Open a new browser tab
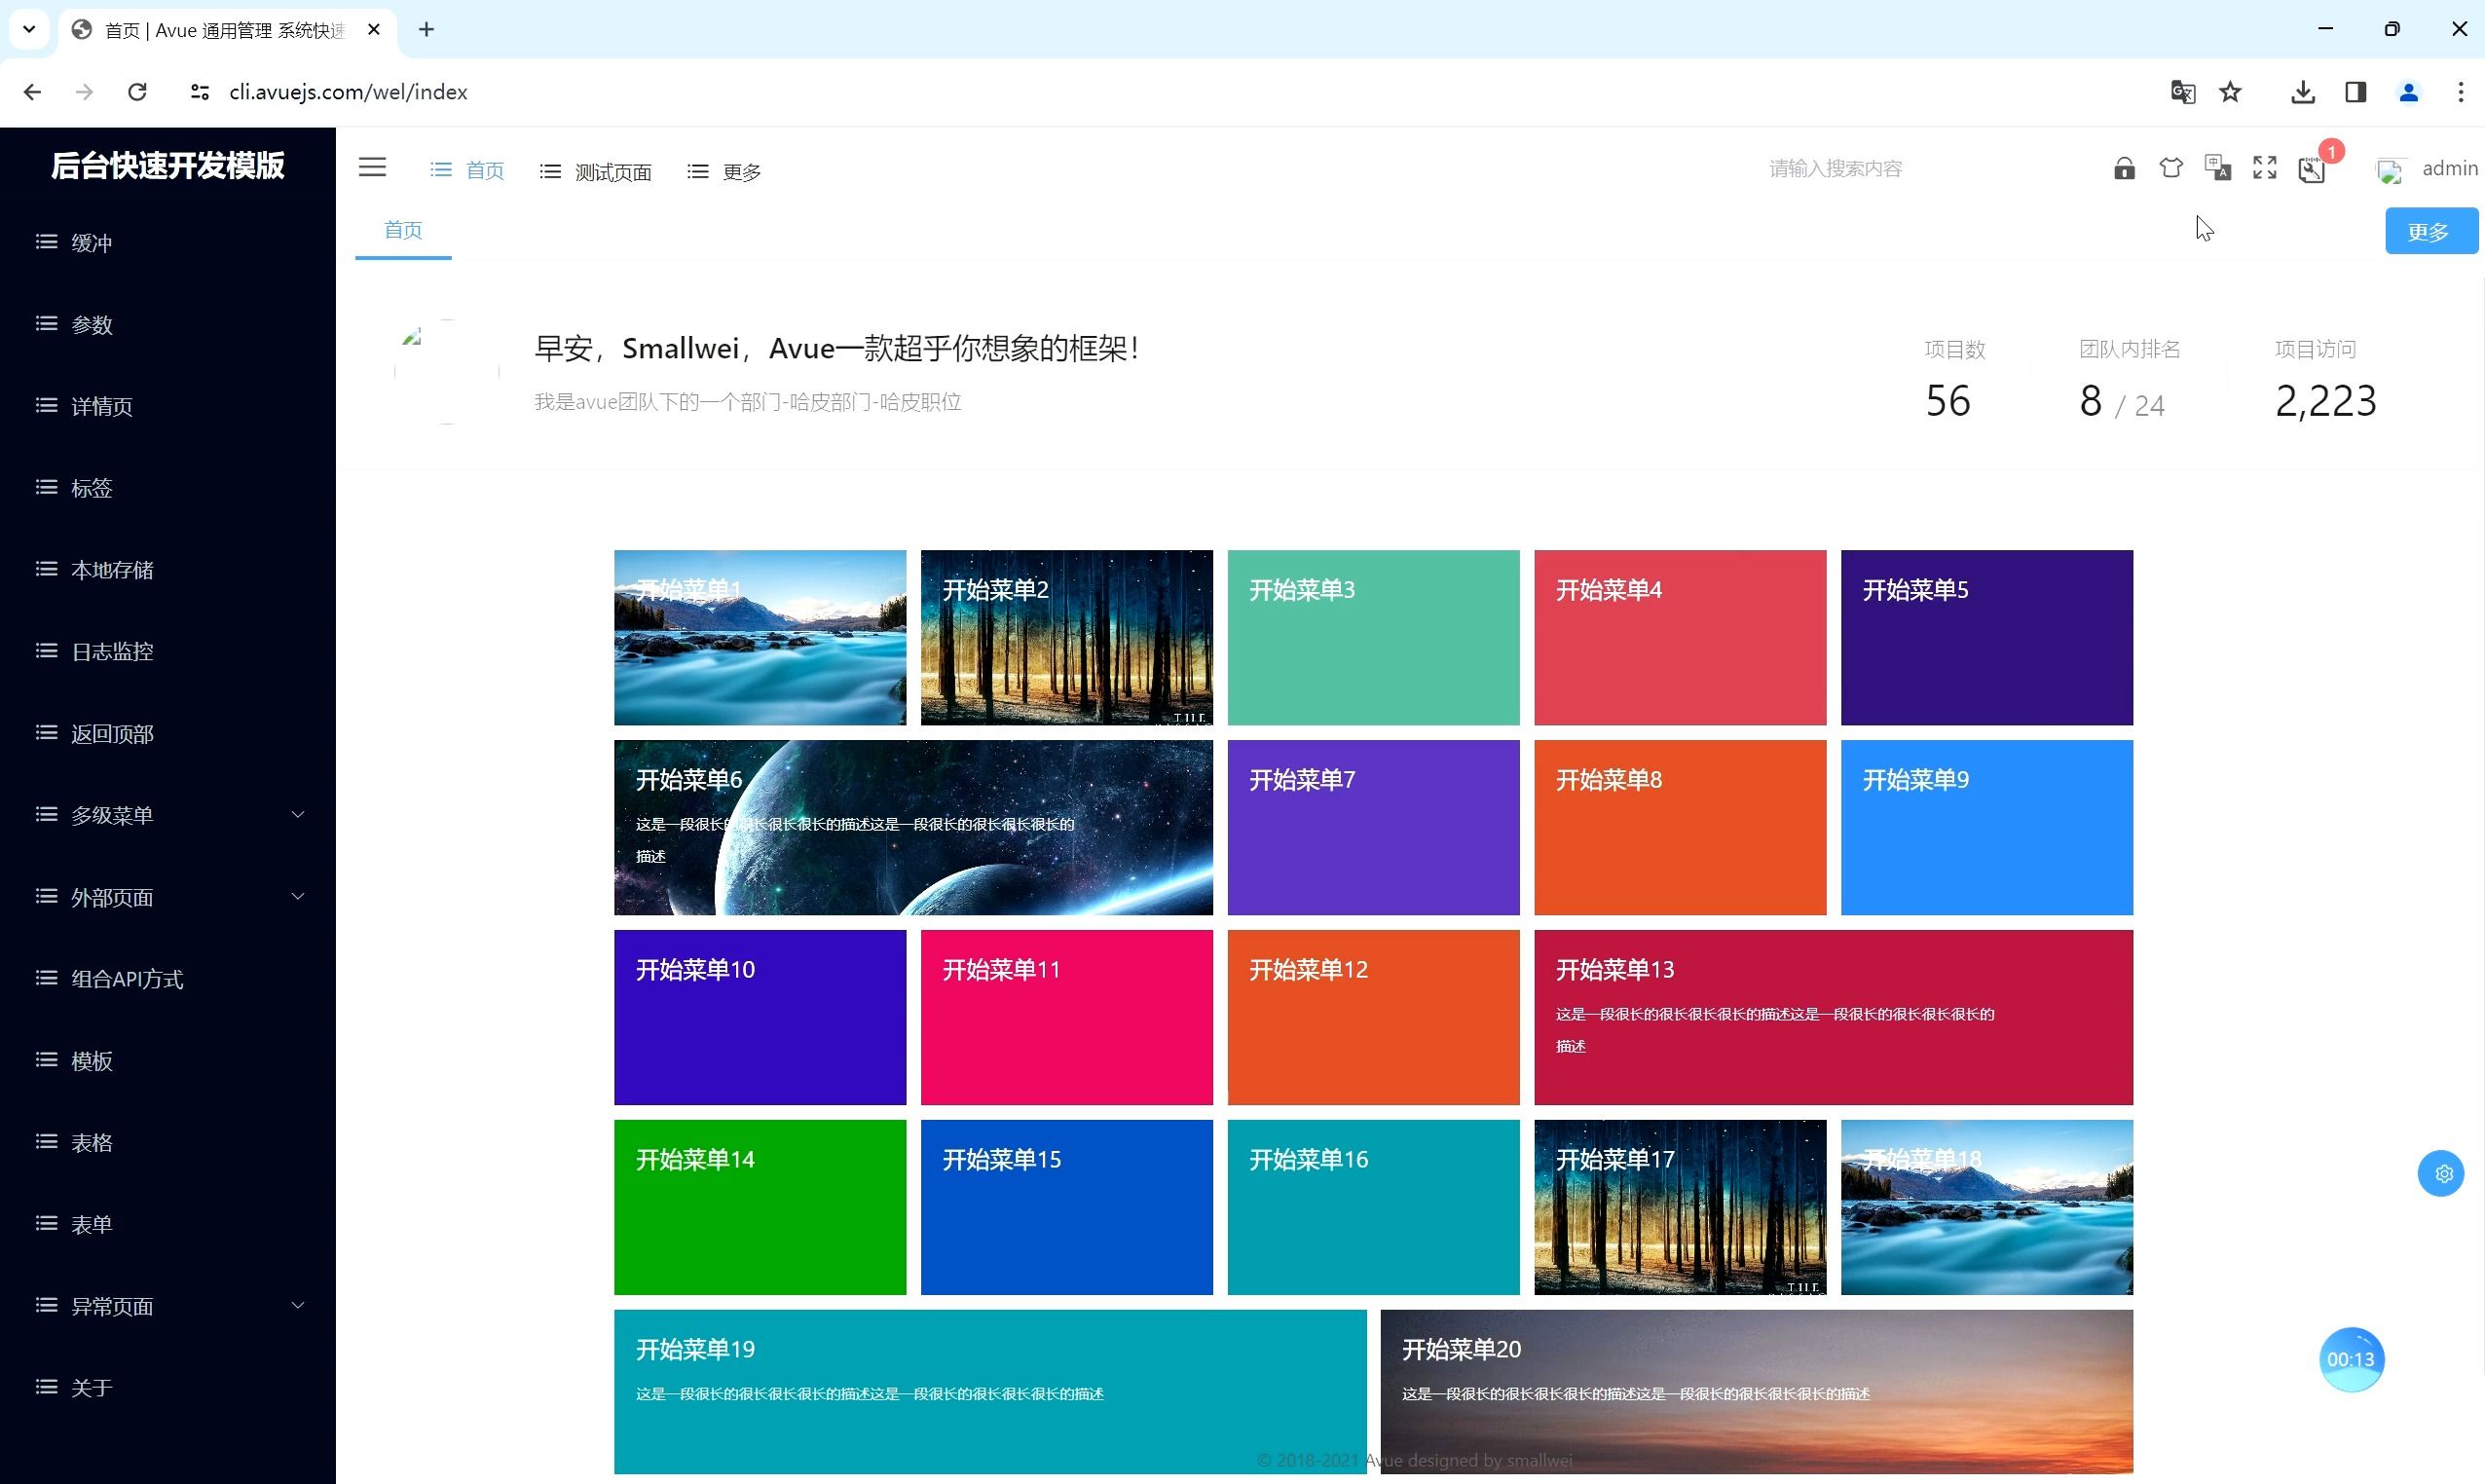2485x1484 pixels. click(426, 29)
